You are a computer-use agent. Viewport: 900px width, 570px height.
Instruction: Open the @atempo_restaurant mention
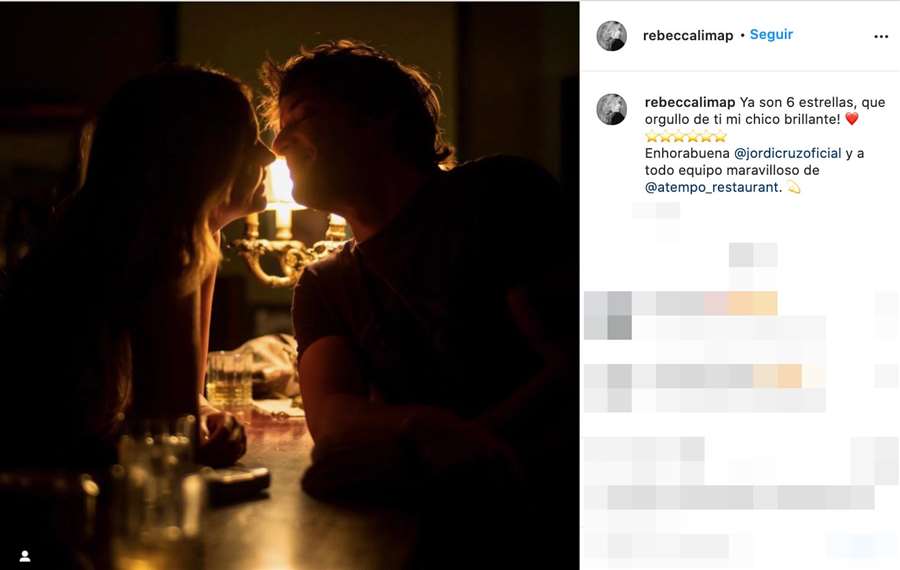(x=712, y=187)
